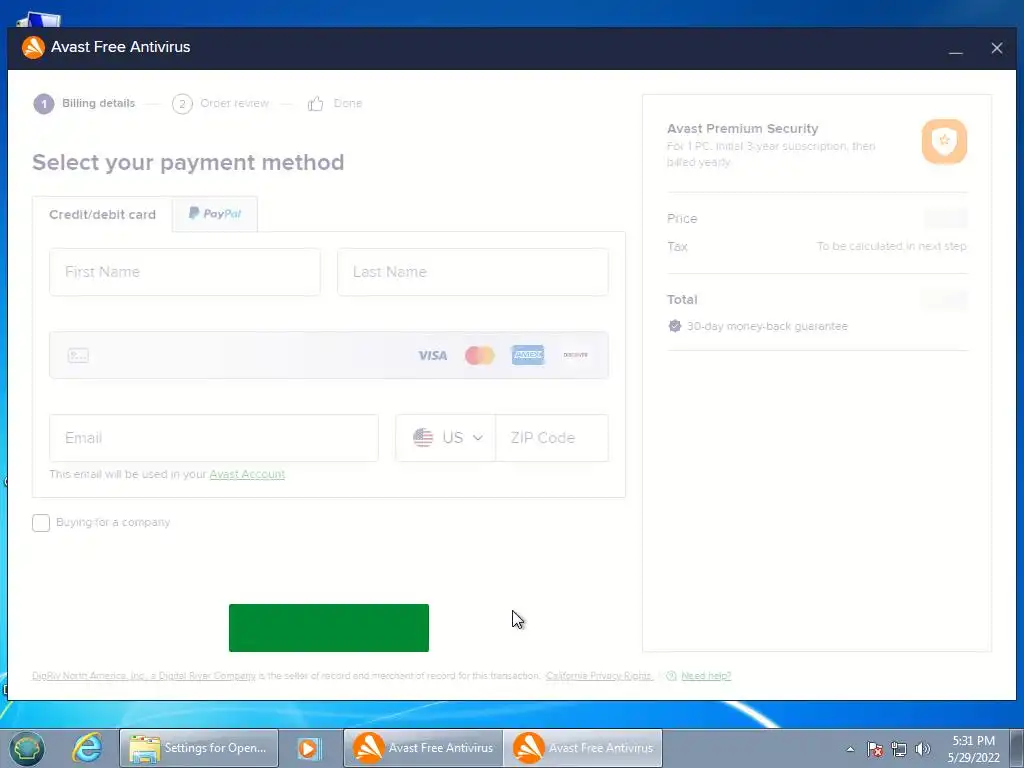This screenshot has width=1024, height=768.
Task: Click the network tray icon
Action: [x=899, y=749]
